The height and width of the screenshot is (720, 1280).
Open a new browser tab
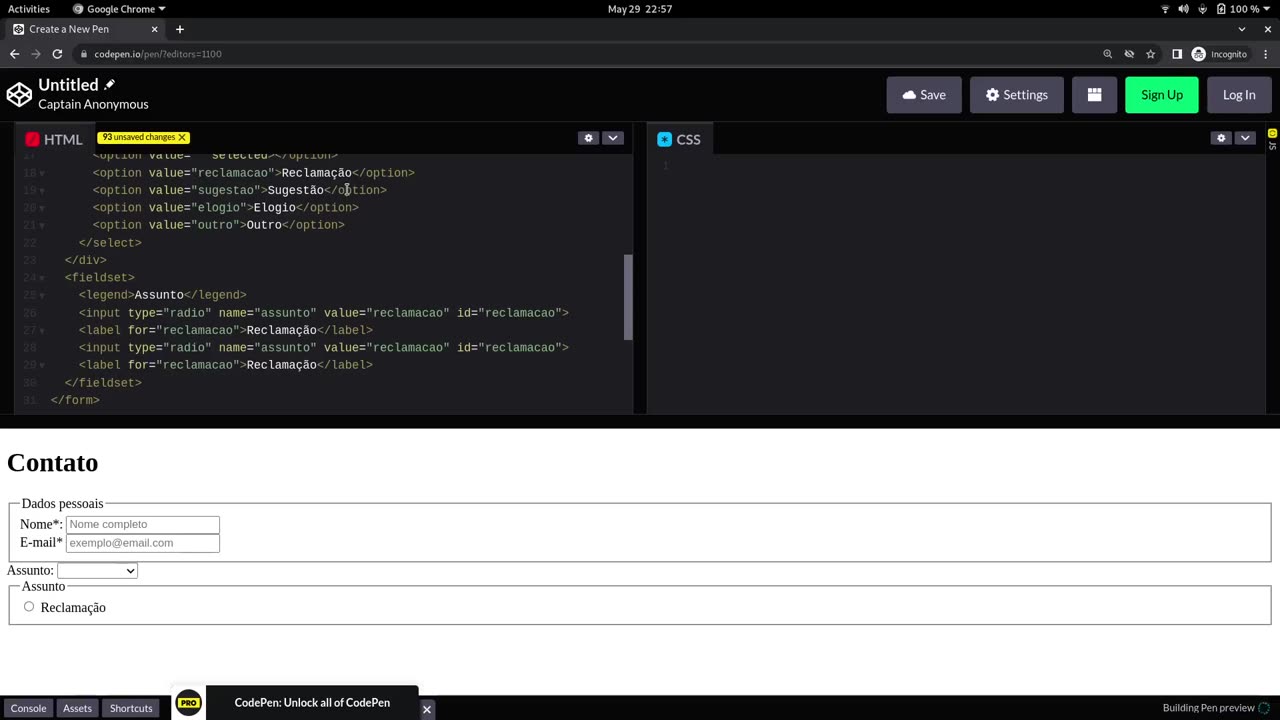click(180, 29)
